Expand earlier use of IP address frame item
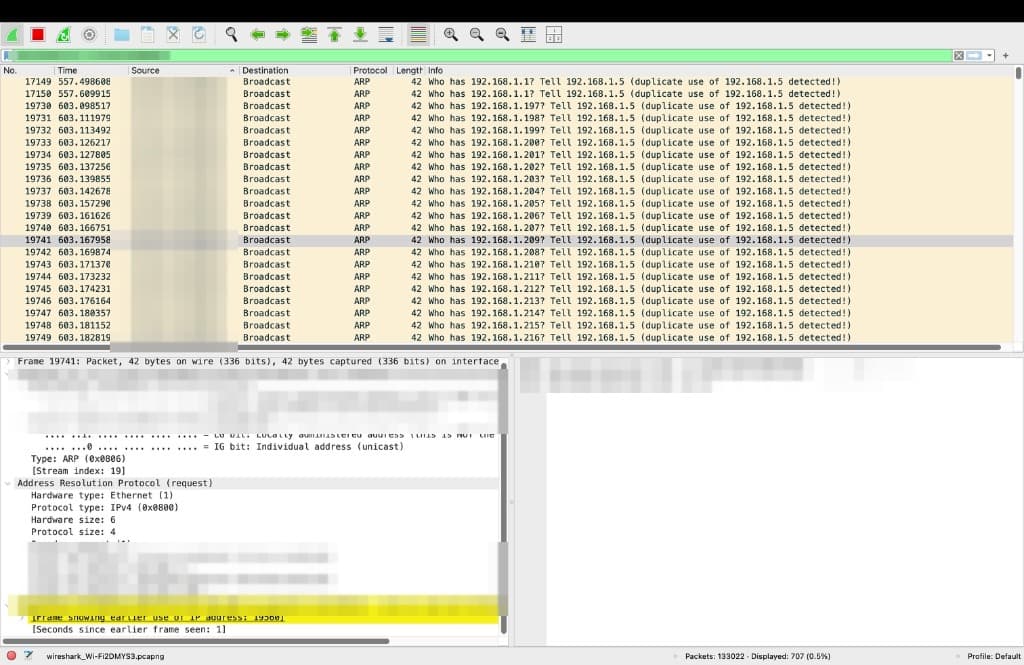Screen dimensions: 1024x665 (x=22, y=617)
